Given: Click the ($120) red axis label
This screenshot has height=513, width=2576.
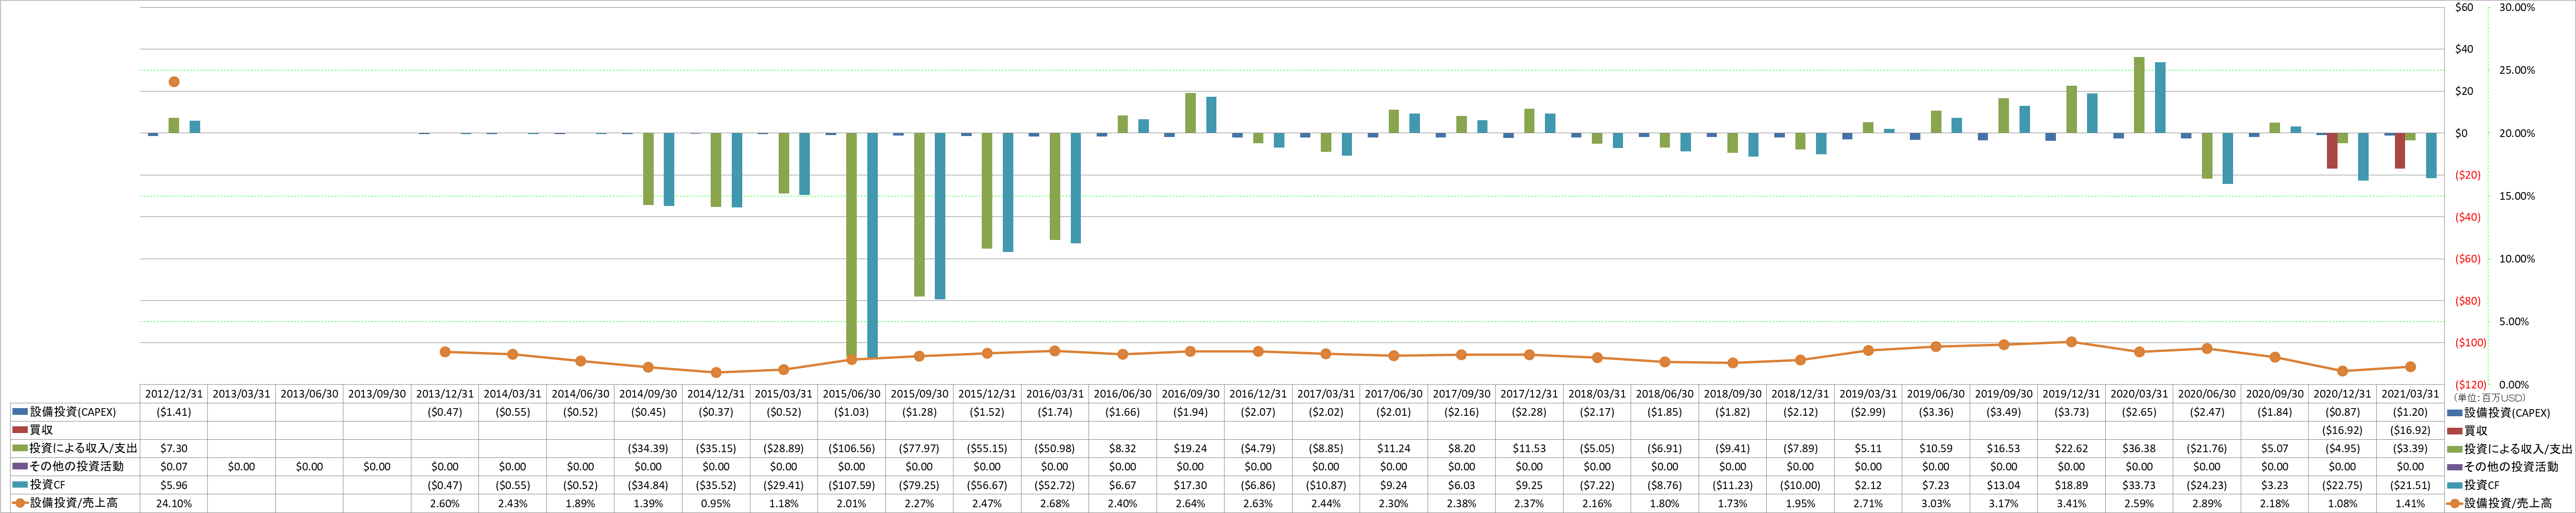Looking at the screenshot, I should tap(2469, 384).
